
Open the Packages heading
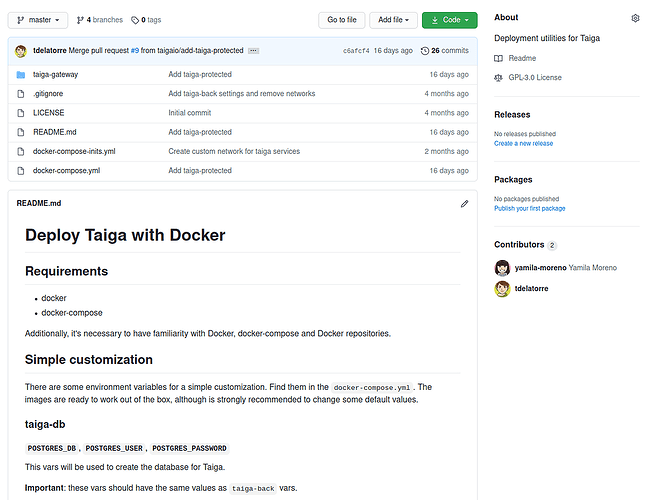[513, 180]
